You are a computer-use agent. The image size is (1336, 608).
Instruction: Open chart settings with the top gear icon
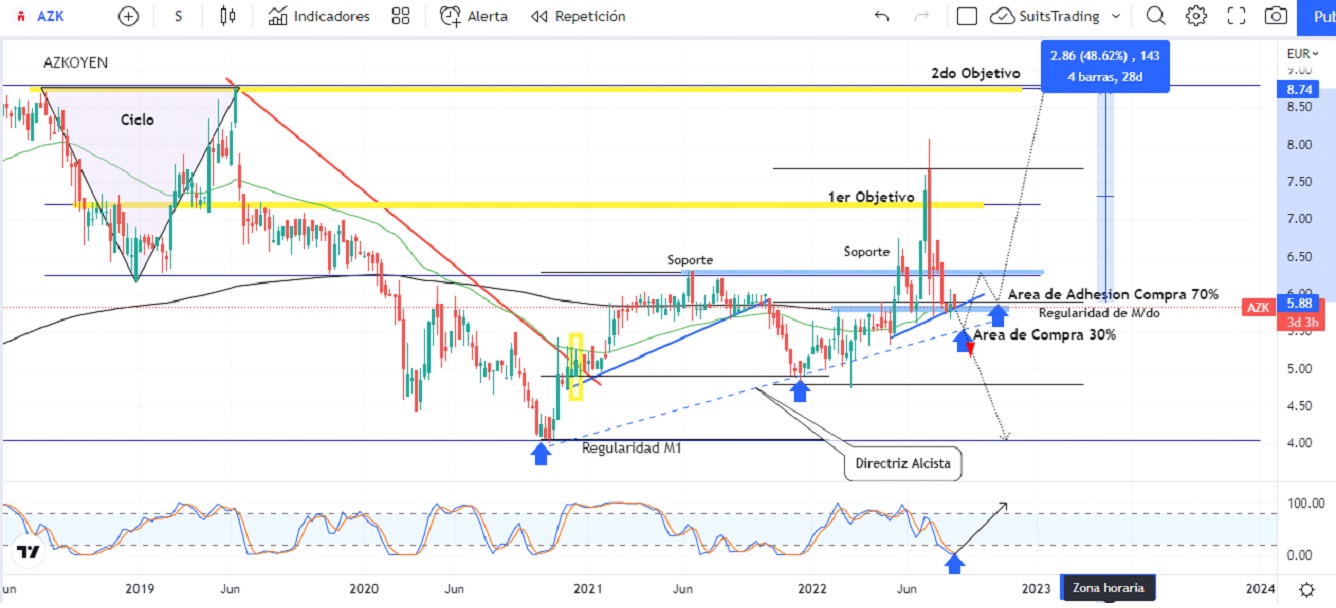click(1196, 16)
